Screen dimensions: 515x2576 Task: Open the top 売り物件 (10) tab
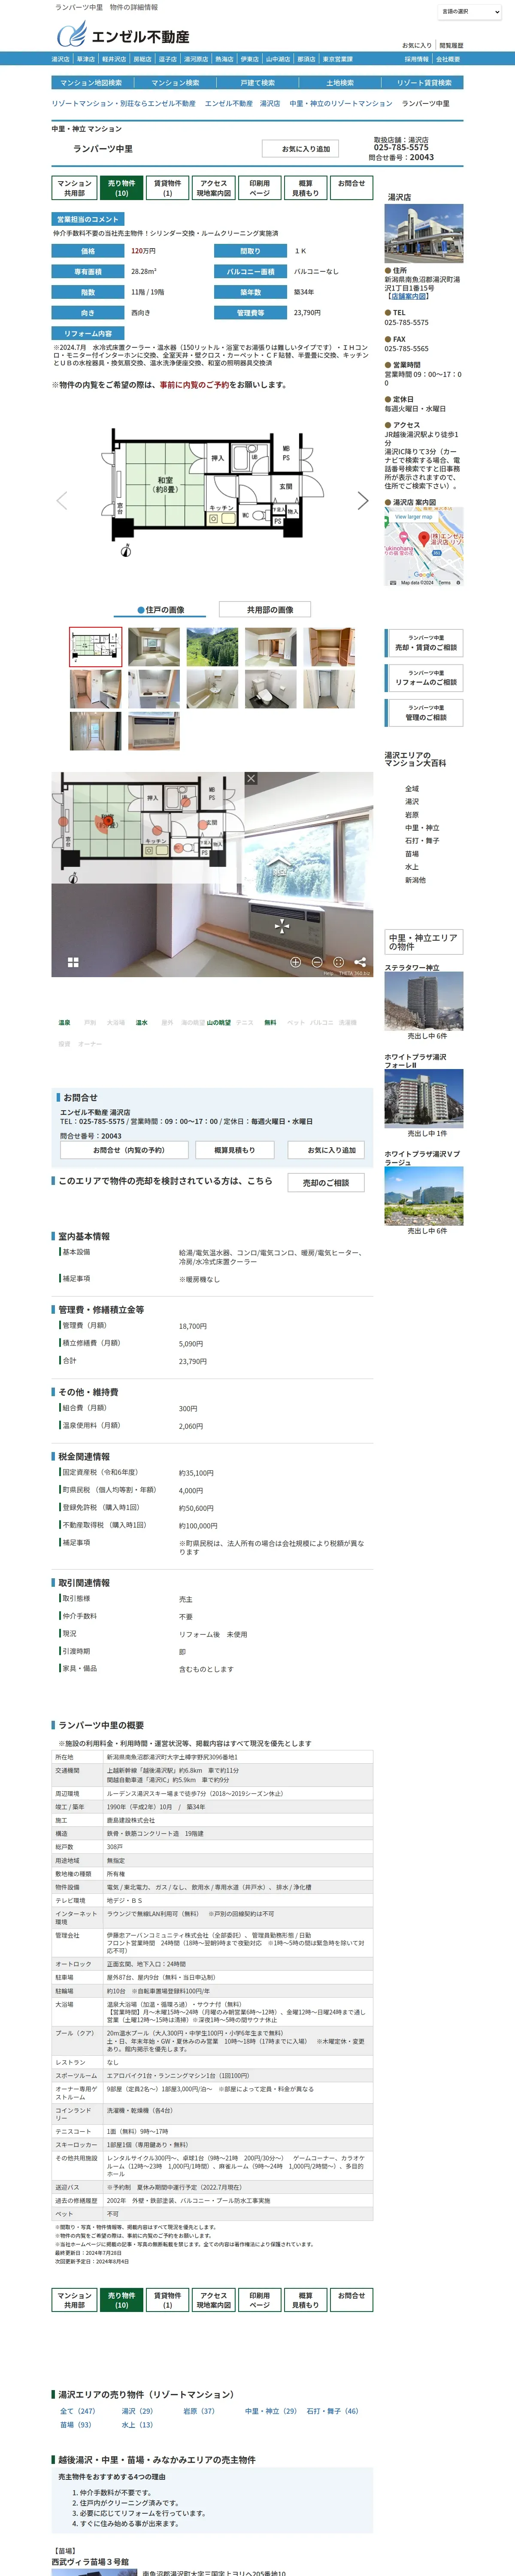tap(121, 188)
